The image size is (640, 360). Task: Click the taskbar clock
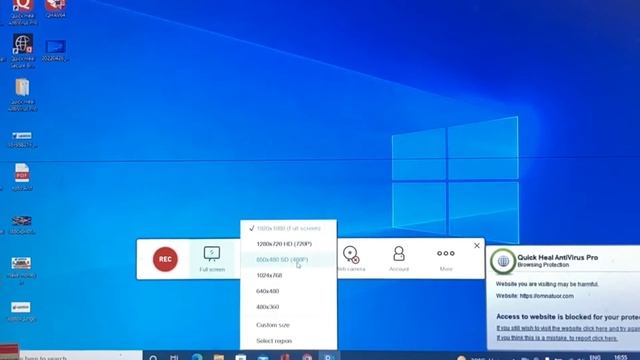(x=621, y=357)
